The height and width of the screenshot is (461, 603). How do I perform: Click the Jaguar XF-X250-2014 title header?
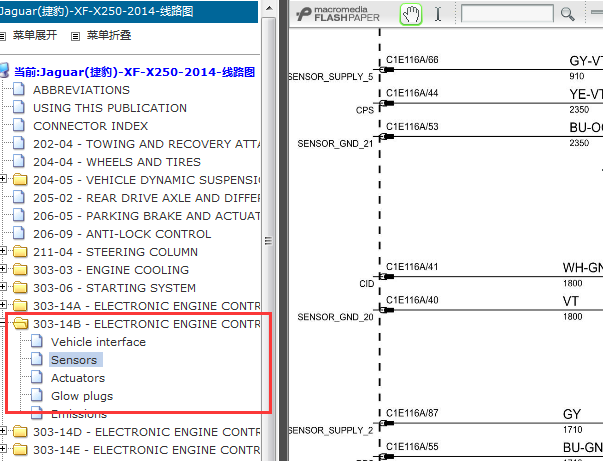(x=129, y=11)
